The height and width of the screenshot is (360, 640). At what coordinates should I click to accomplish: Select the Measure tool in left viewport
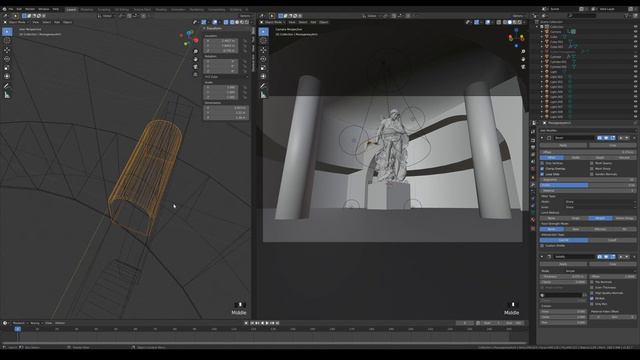7,95
